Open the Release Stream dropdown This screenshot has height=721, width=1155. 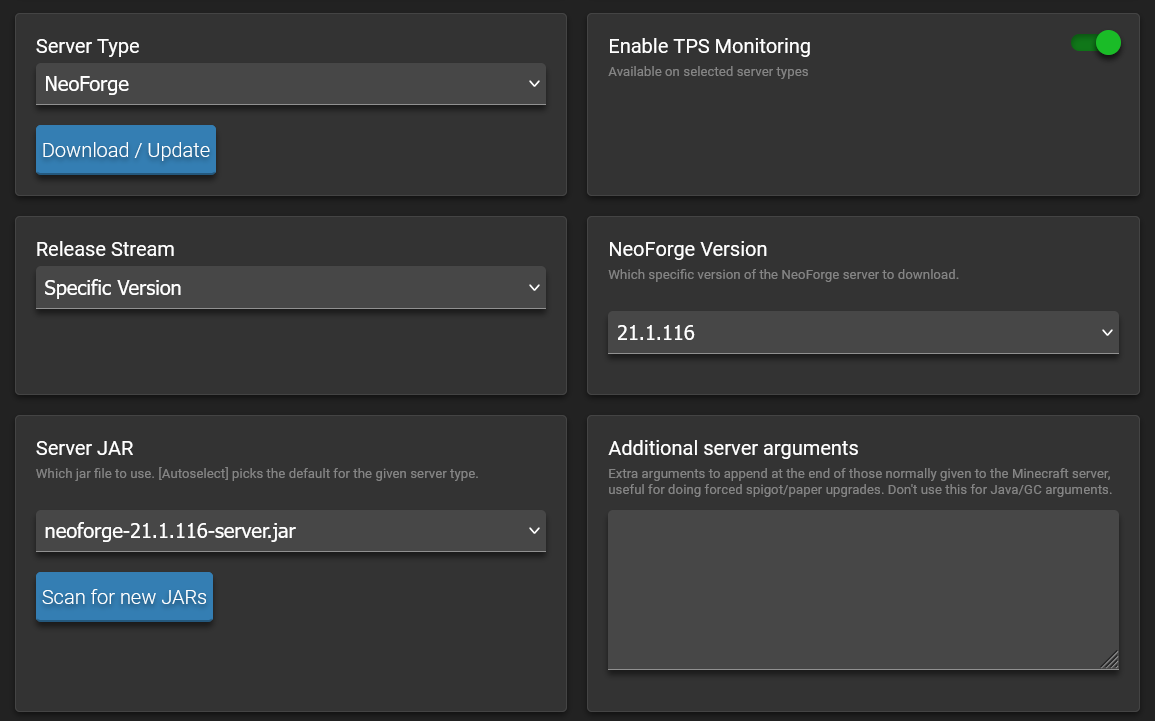point(291,288)
